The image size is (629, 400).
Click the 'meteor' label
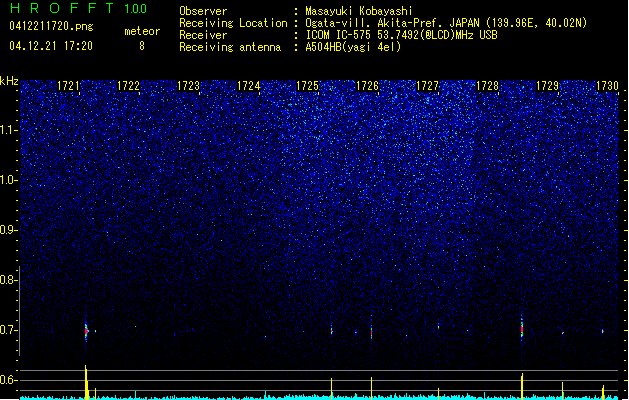[x=142, y=31]
